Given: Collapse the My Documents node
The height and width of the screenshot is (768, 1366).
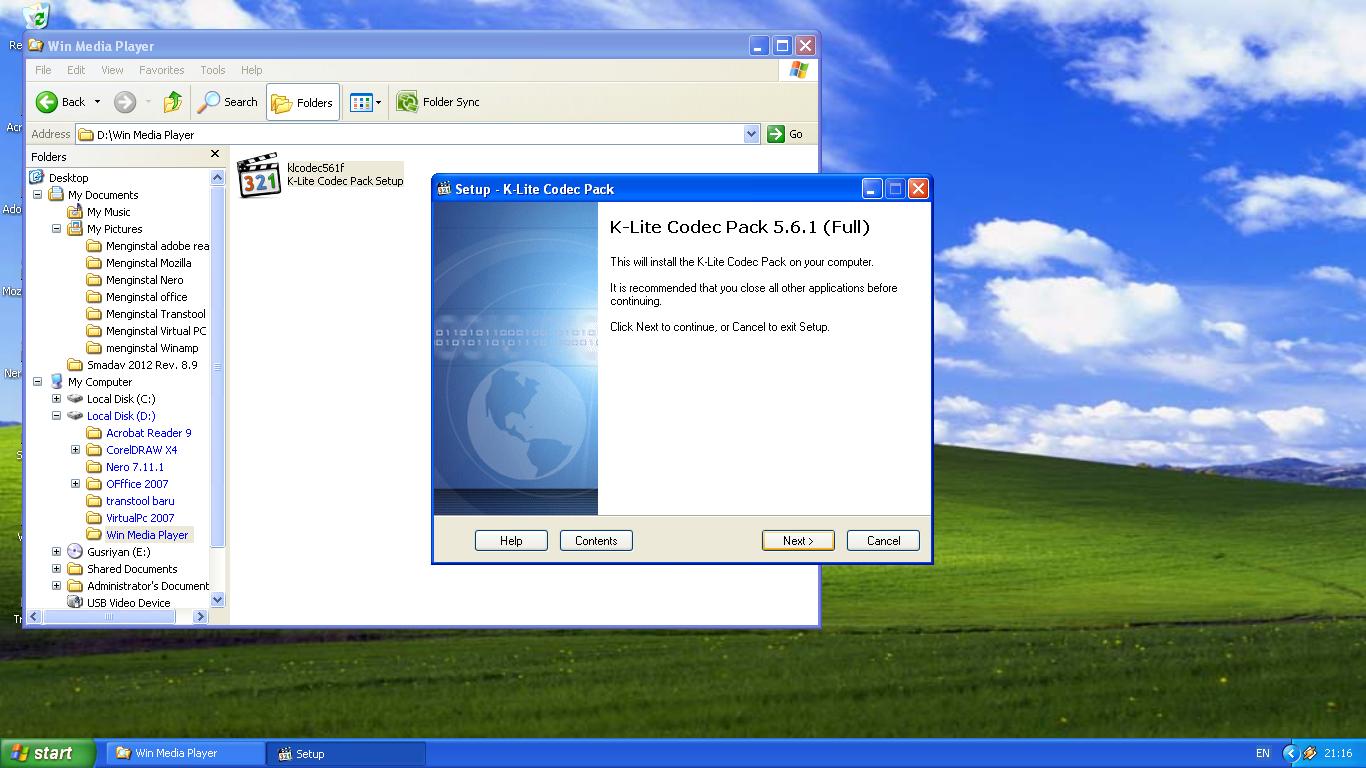Looking at the screenshot, I should click(x=38, y=195).
